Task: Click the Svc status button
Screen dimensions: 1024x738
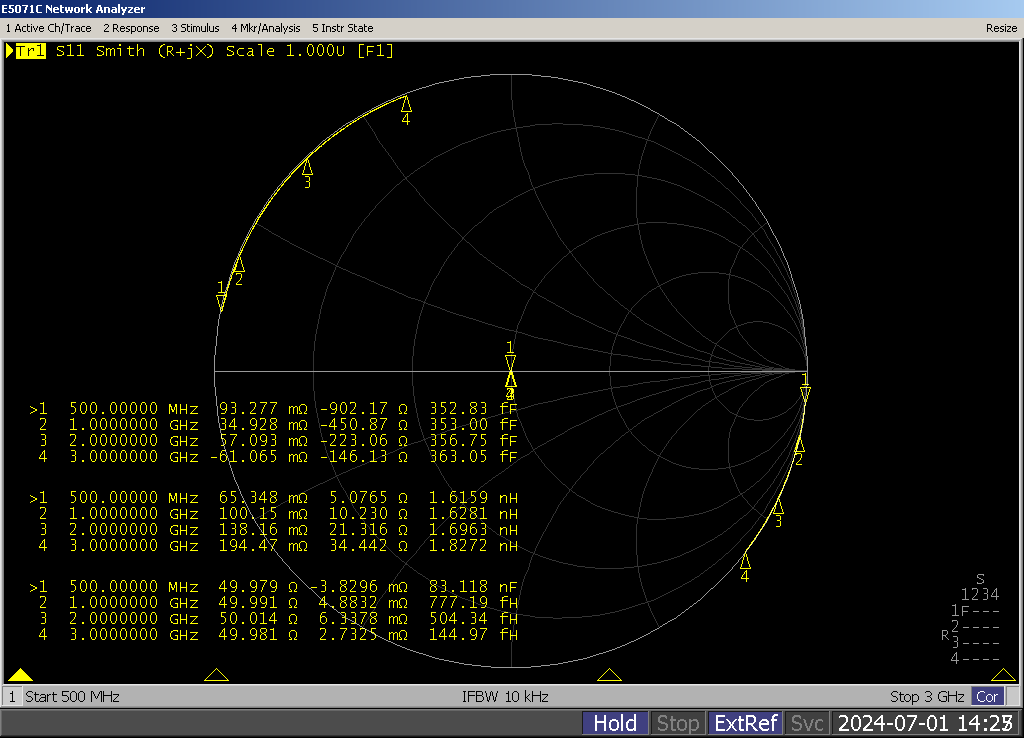Action: pyautogui.click(x=807, y=723)
